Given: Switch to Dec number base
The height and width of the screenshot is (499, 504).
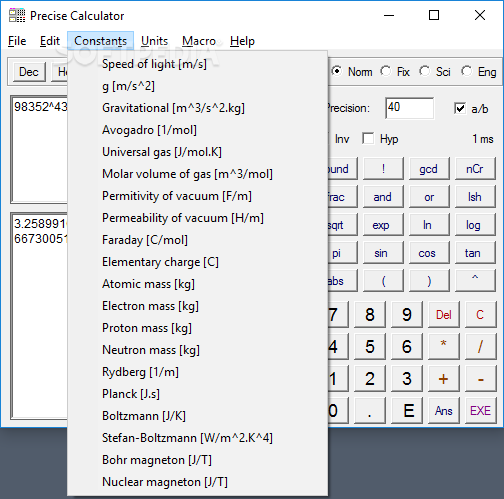Looking at the screenshot, I should pyautogui.click(x=29, y=72).
